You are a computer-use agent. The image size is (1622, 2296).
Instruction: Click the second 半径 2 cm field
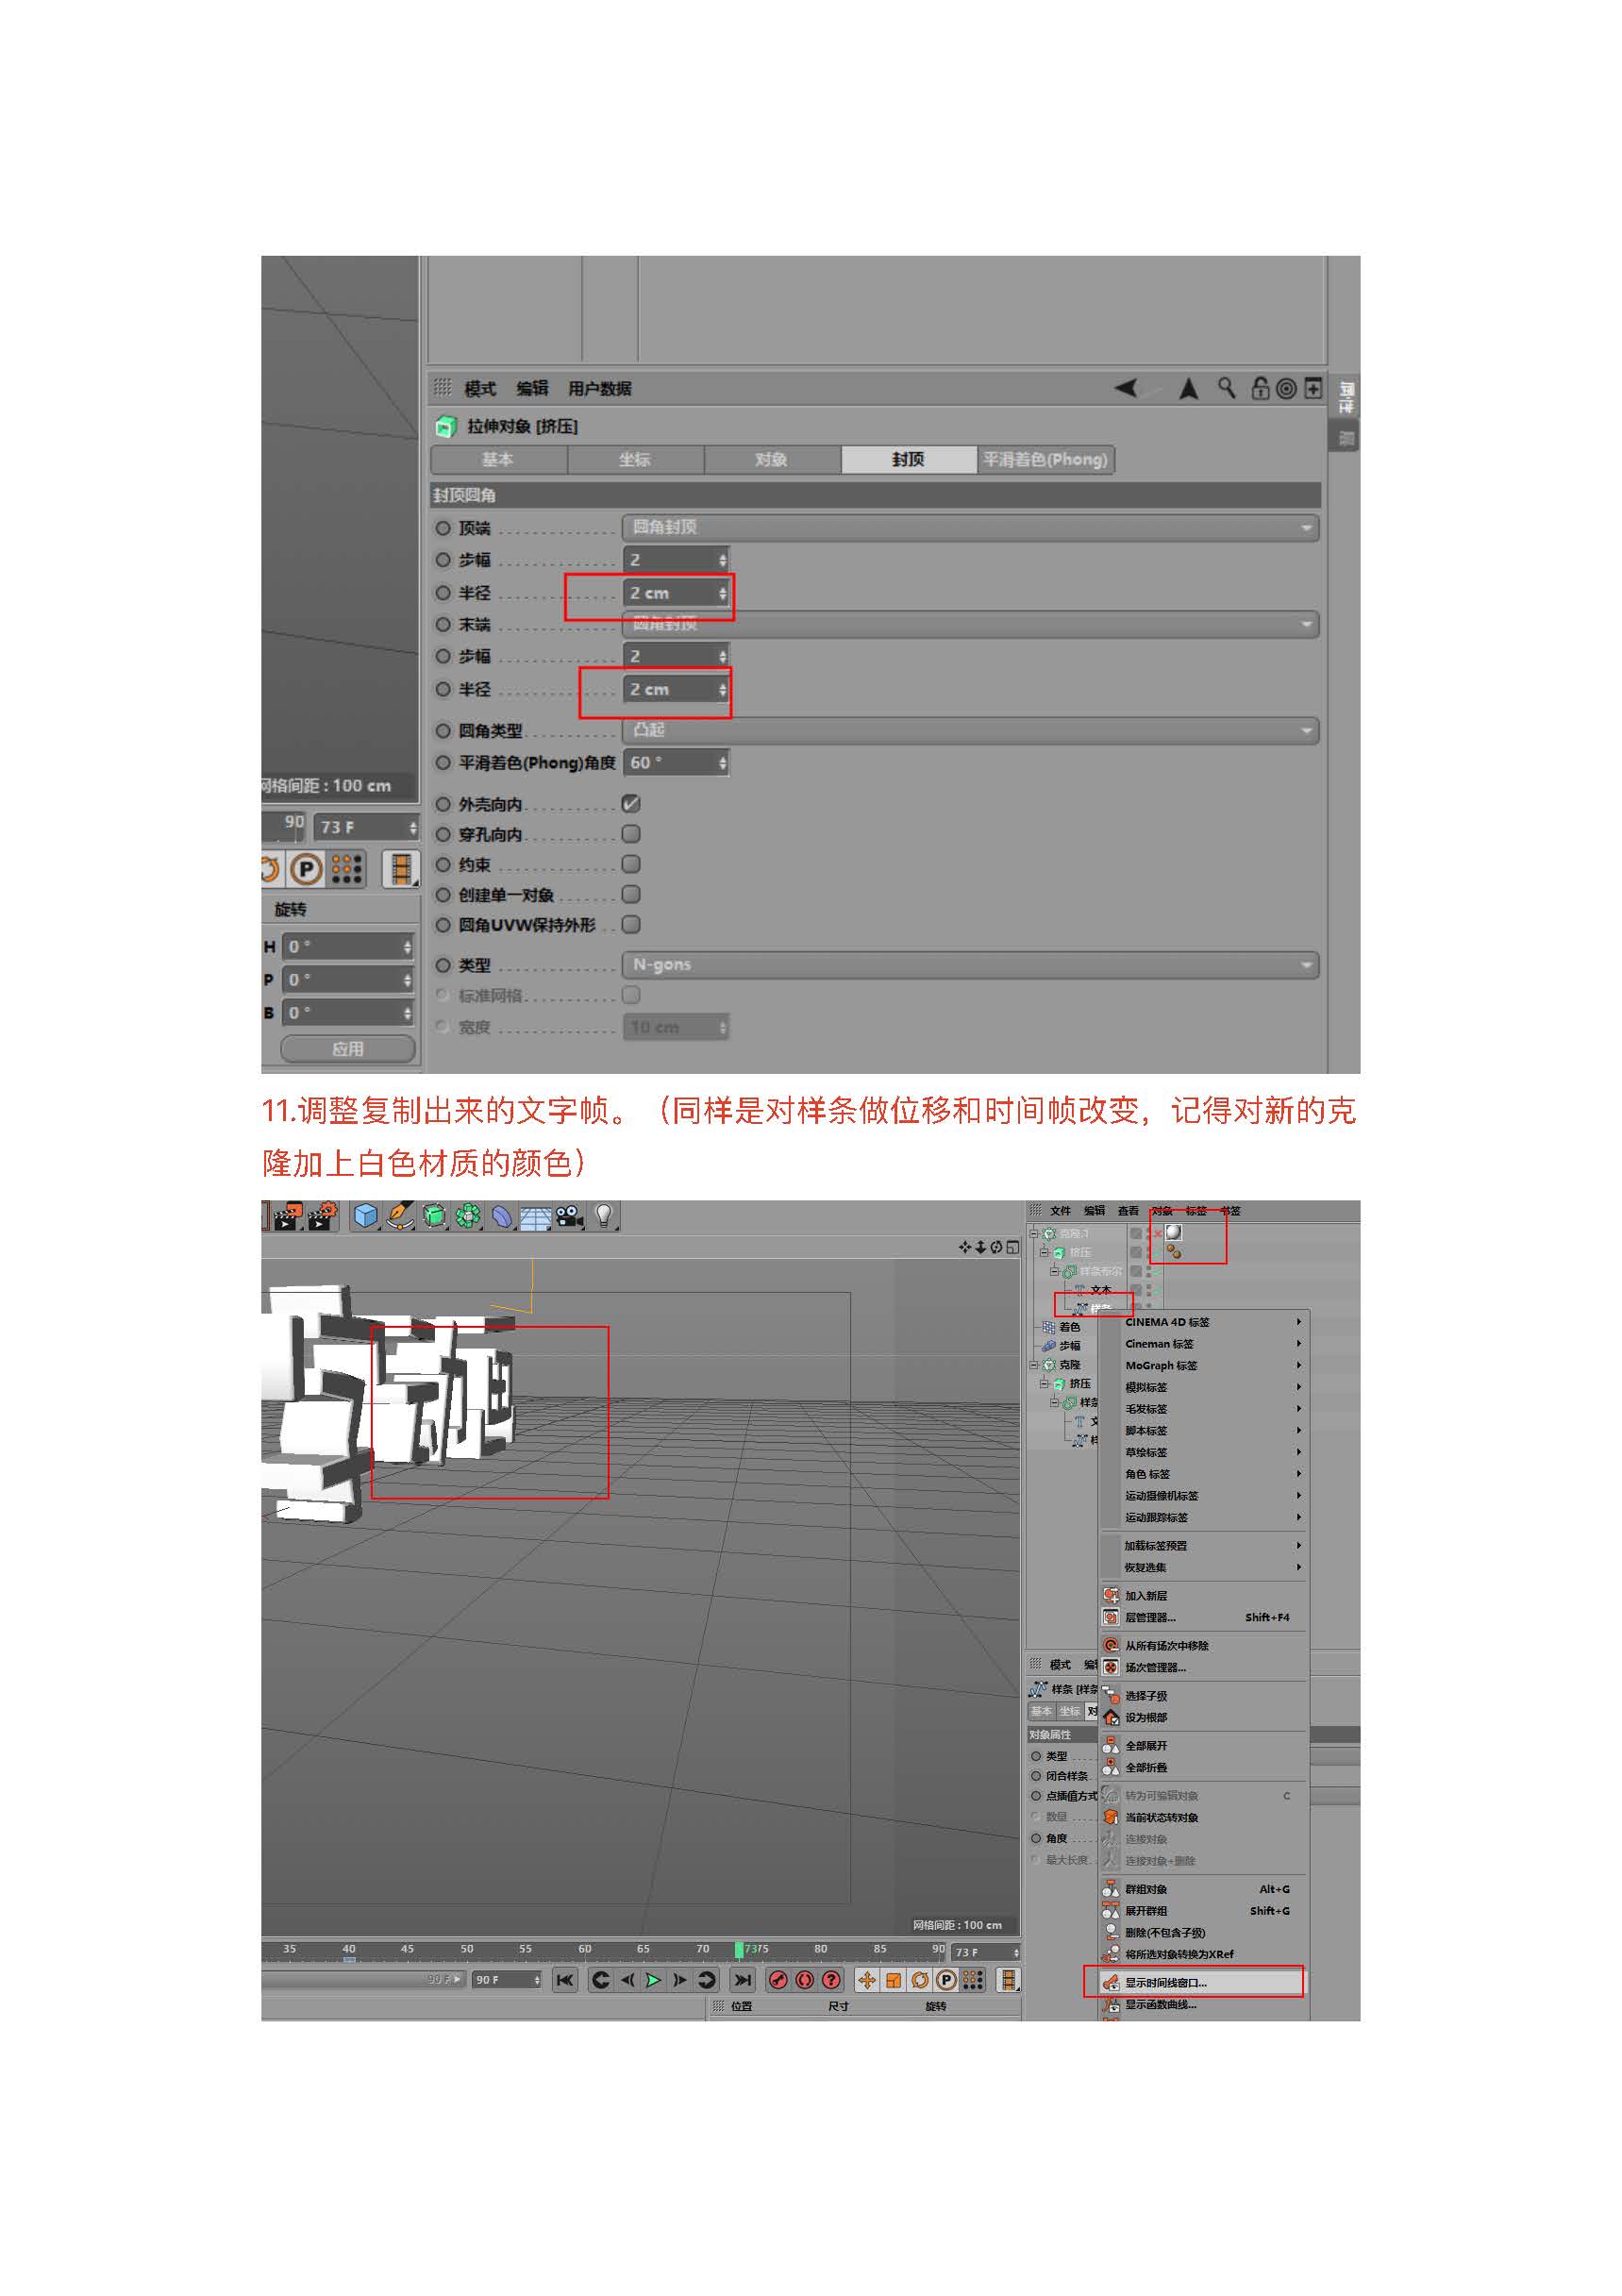676,689
